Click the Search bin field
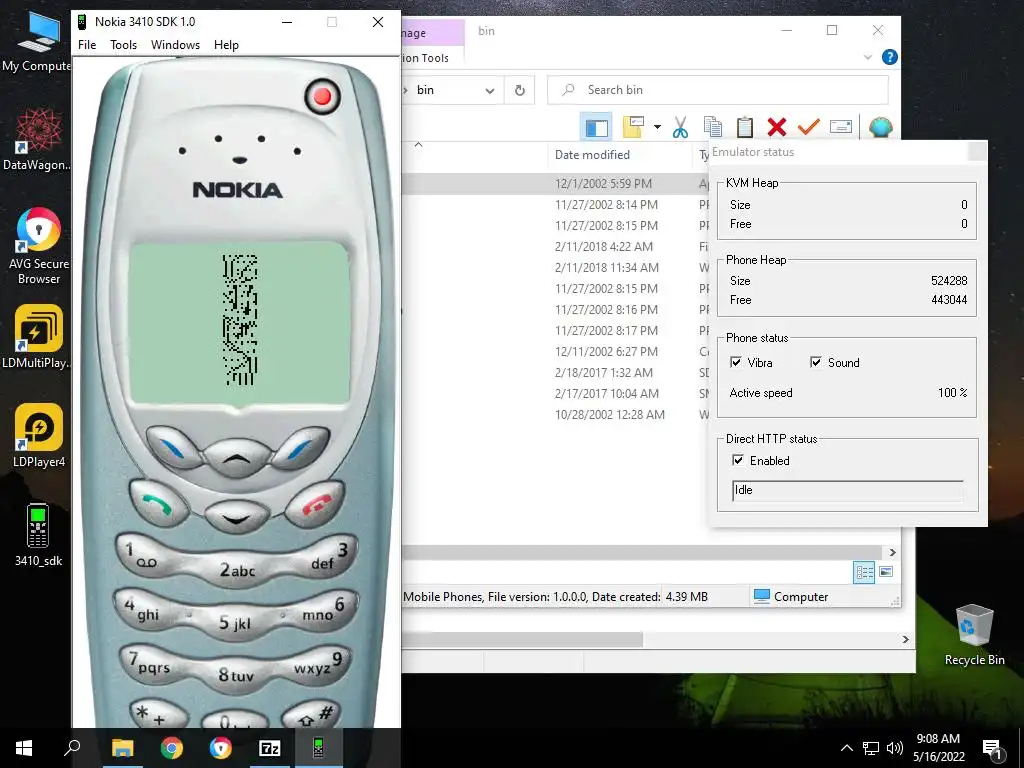 coord(718,90)
